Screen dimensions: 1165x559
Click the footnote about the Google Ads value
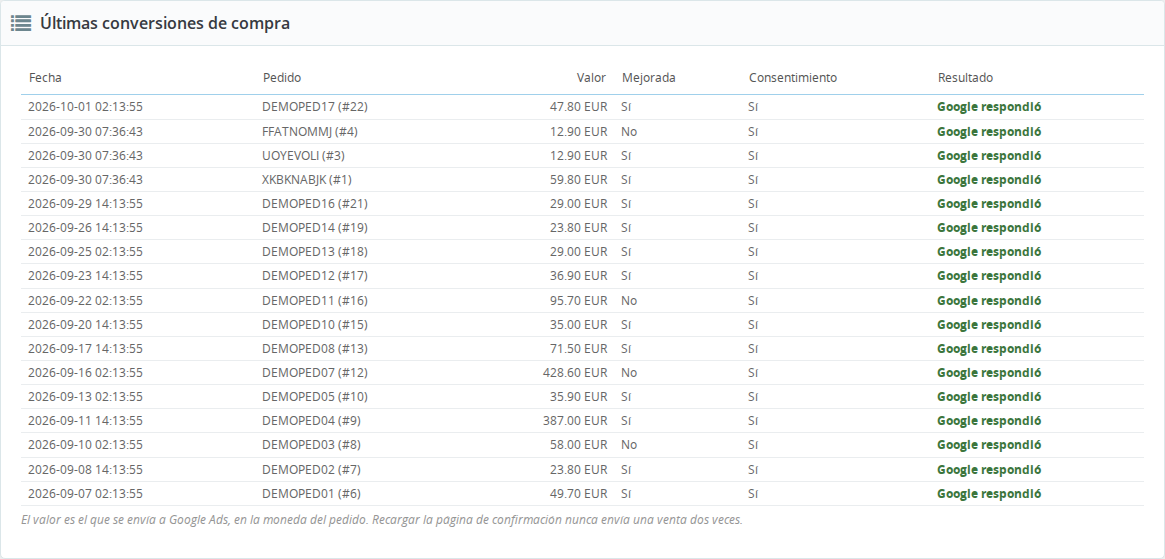[382, 520]
